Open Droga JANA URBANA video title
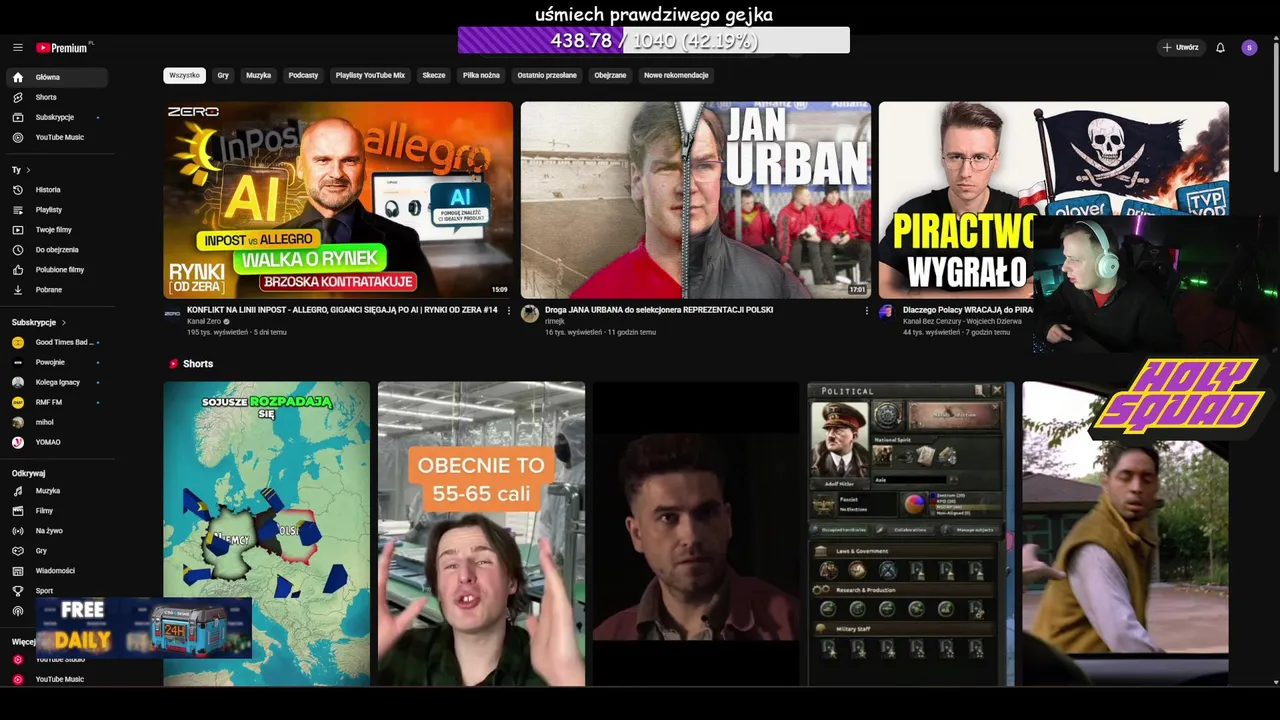 (659, 310)
